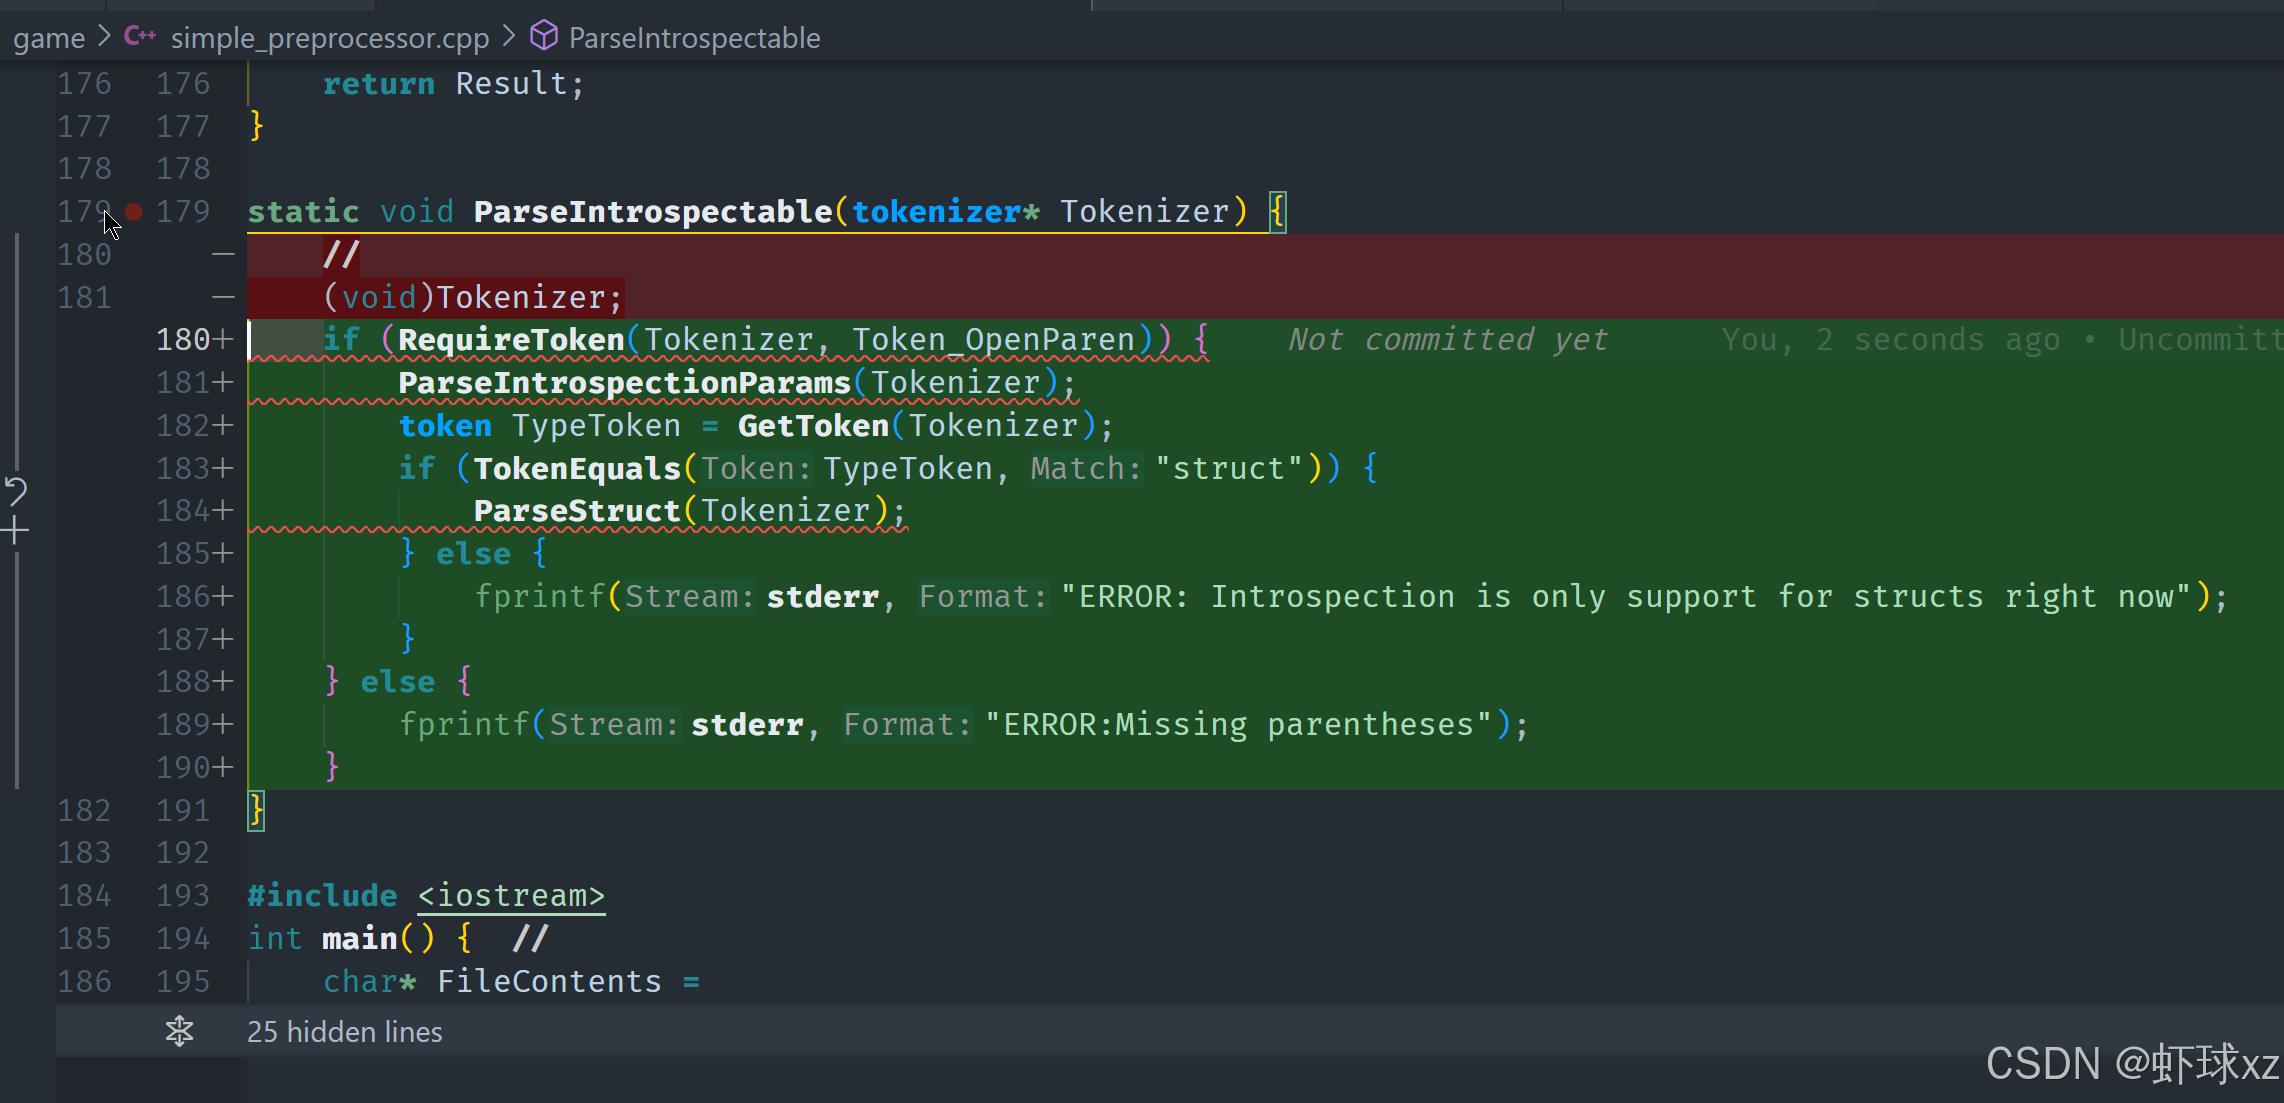2284x1103 pixels.
Task: Expand the 25 hidden lines region
Action: [344, 1031]
